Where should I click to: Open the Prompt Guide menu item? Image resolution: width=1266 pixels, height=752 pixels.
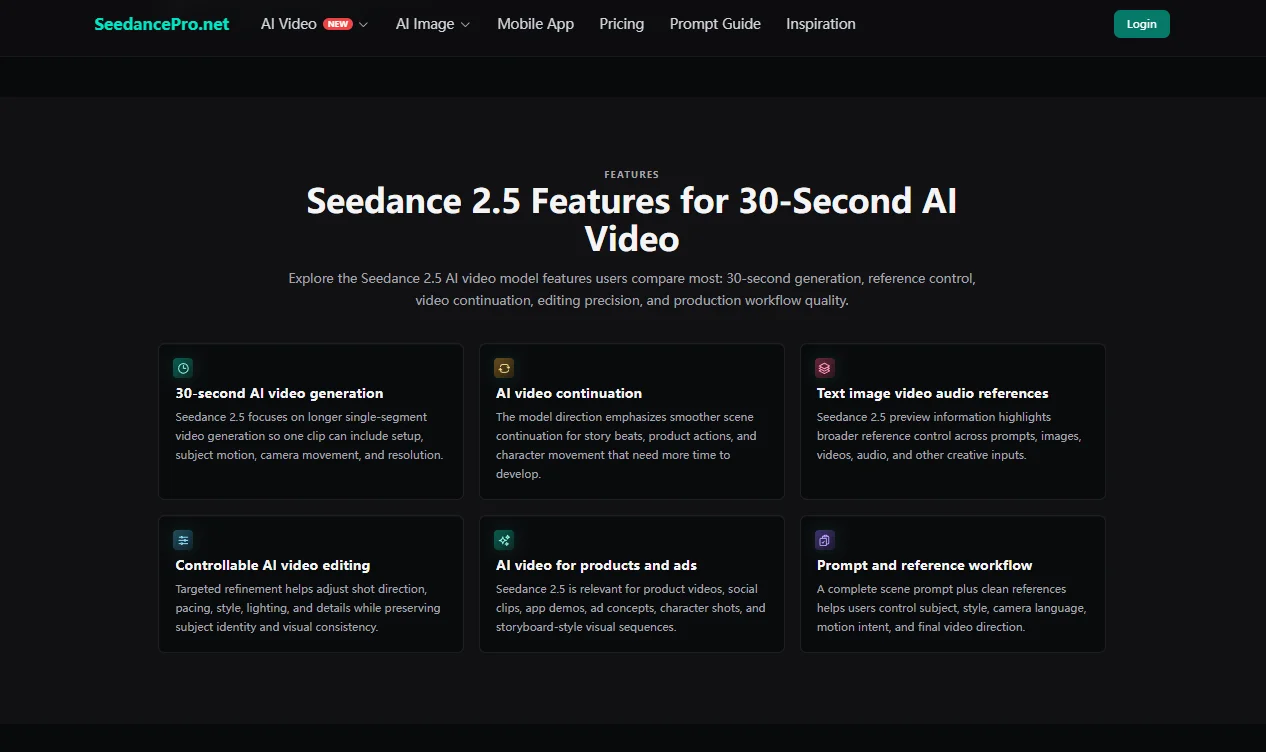715,24
